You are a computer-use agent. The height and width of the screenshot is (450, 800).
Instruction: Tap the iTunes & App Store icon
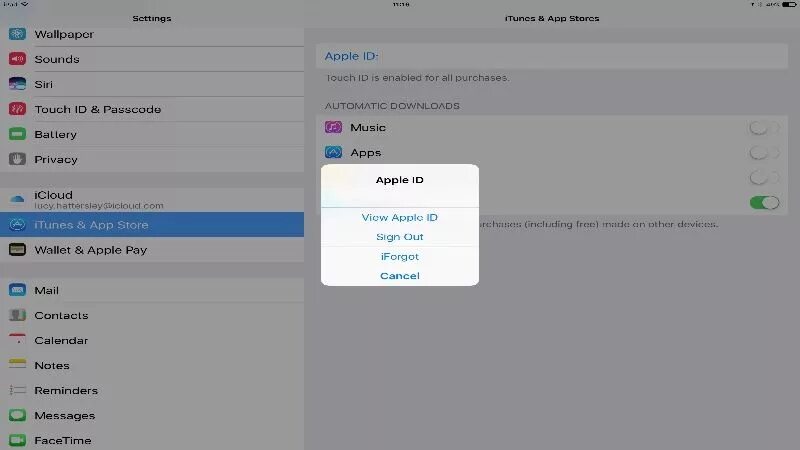click(17, 224)
